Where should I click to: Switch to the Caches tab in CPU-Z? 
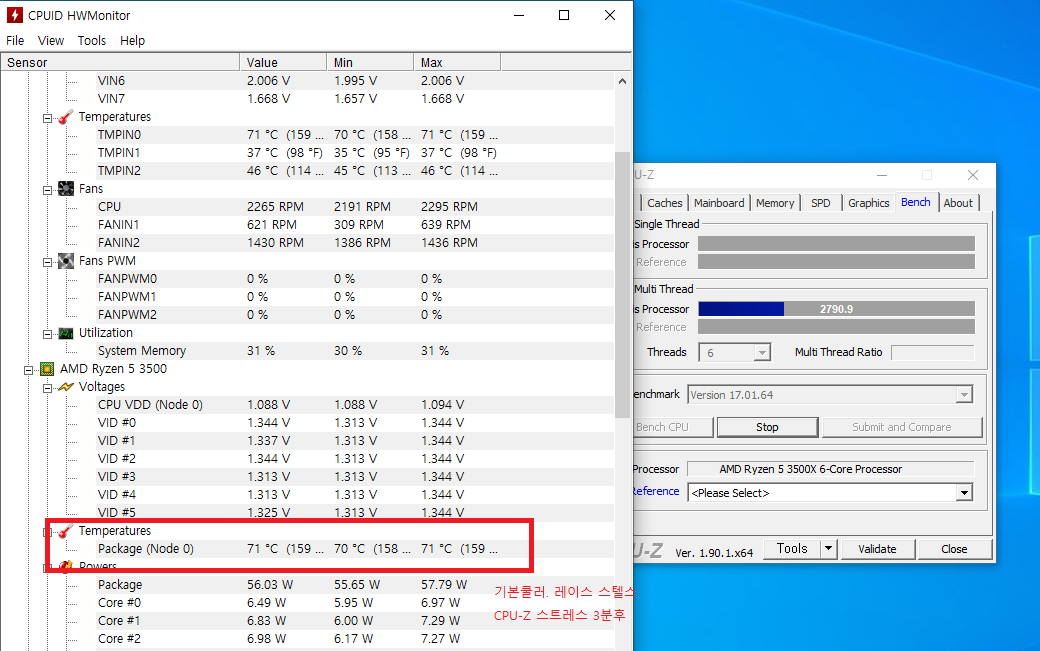[x=665, y=203]
